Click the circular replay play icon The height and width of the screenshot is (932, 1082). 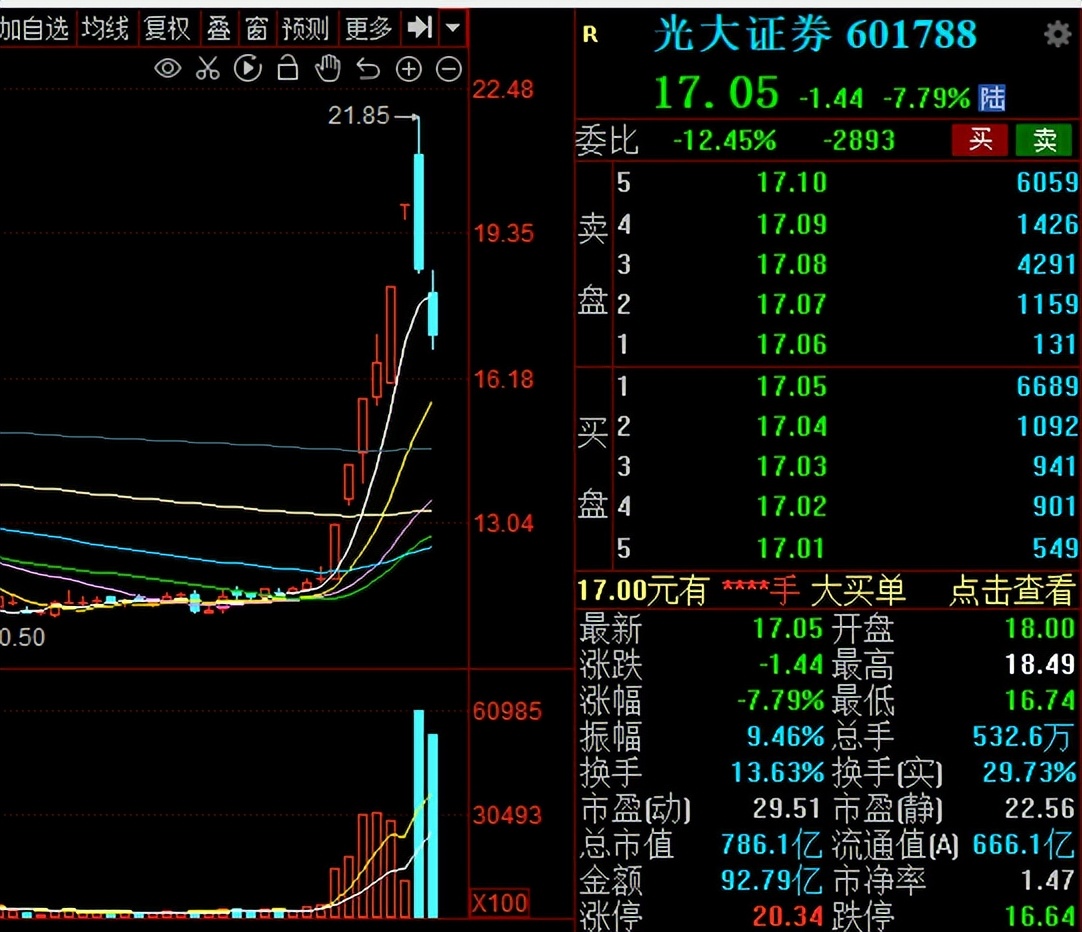[x=248, y=69]
